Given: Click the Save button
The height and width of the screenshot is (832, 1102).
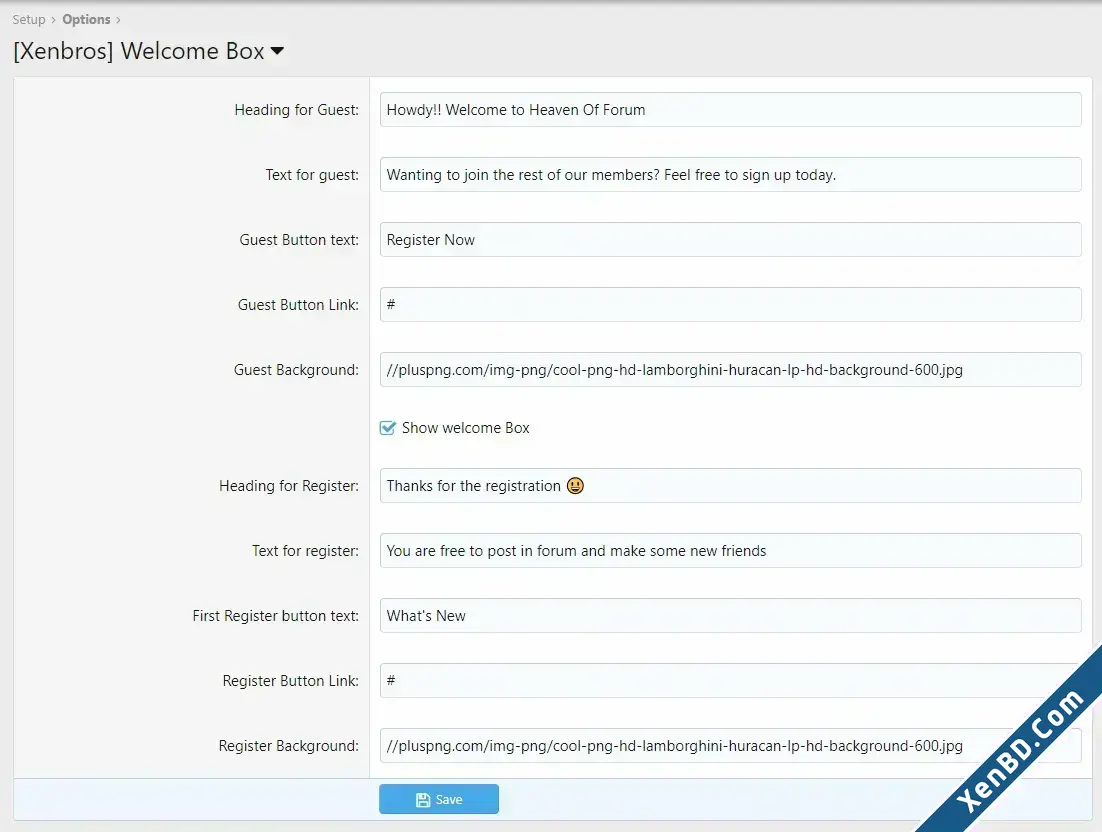Looking at the screenshot, I should (x=439, y=799).
